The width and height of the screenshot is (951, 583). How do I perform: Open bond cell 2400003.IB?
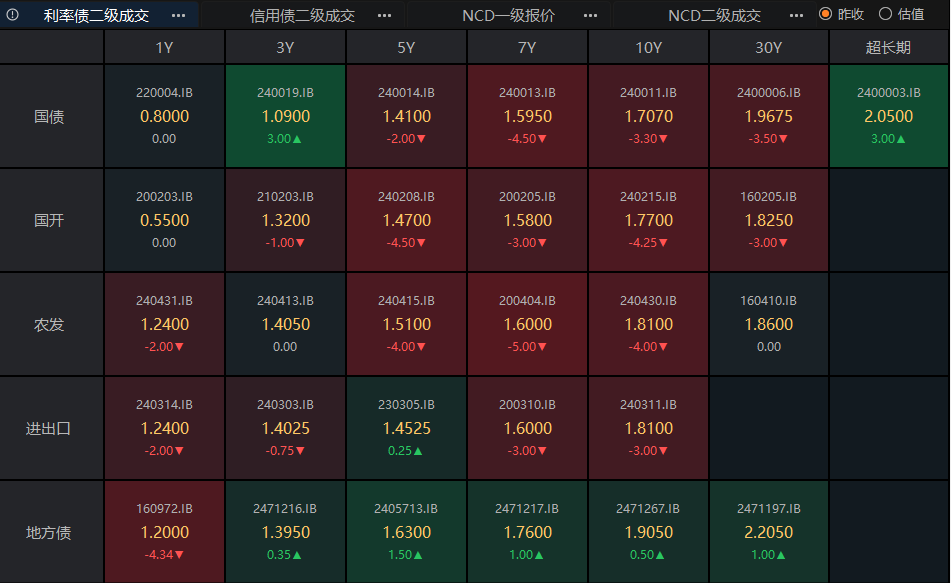pyautogui.click(x=889, y=116)
